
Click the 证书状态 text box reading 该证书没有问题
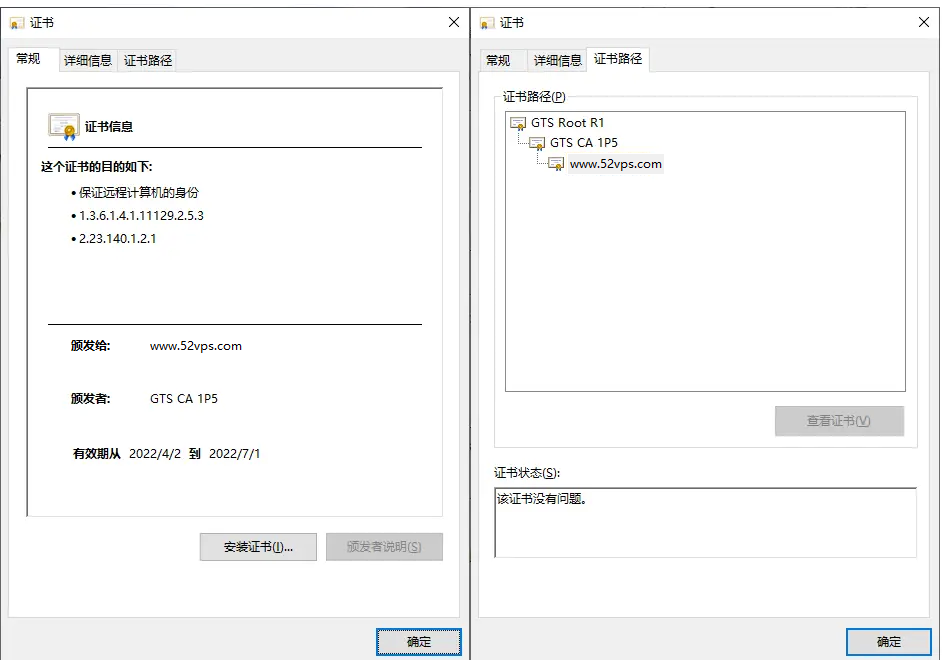click(706, 522)
